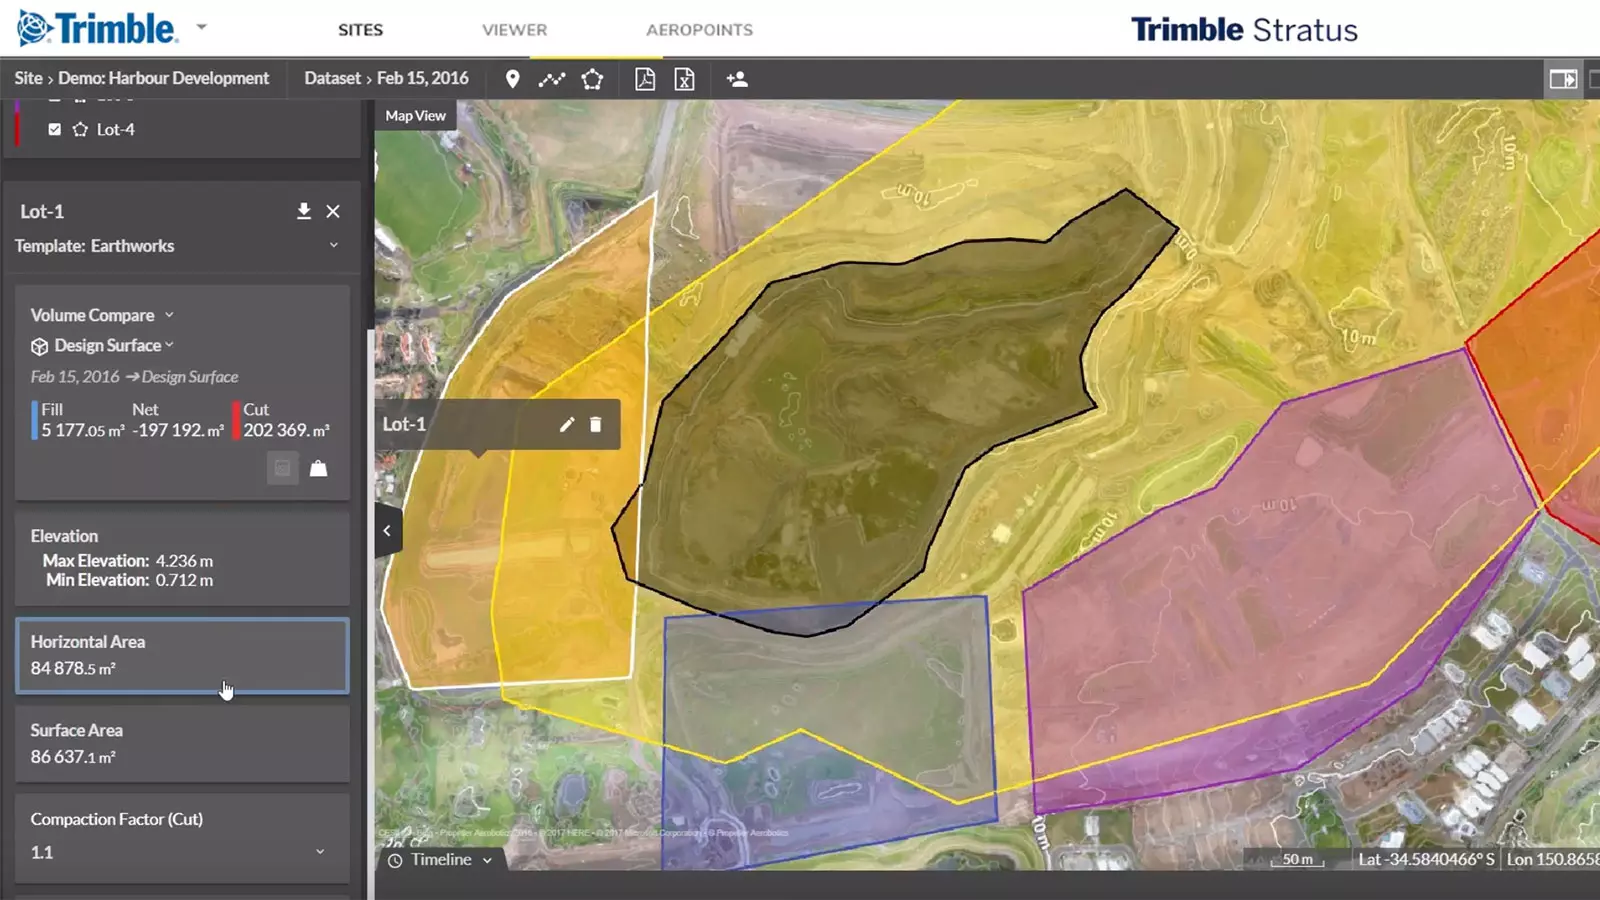
Task: Select the point marker tool
Action: (x=512, y=79)
